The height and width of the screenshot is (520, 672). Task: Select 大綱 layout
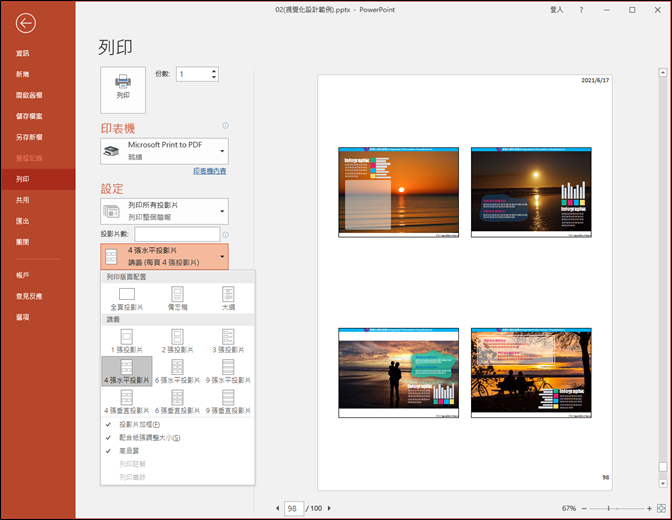pos(228,299)
